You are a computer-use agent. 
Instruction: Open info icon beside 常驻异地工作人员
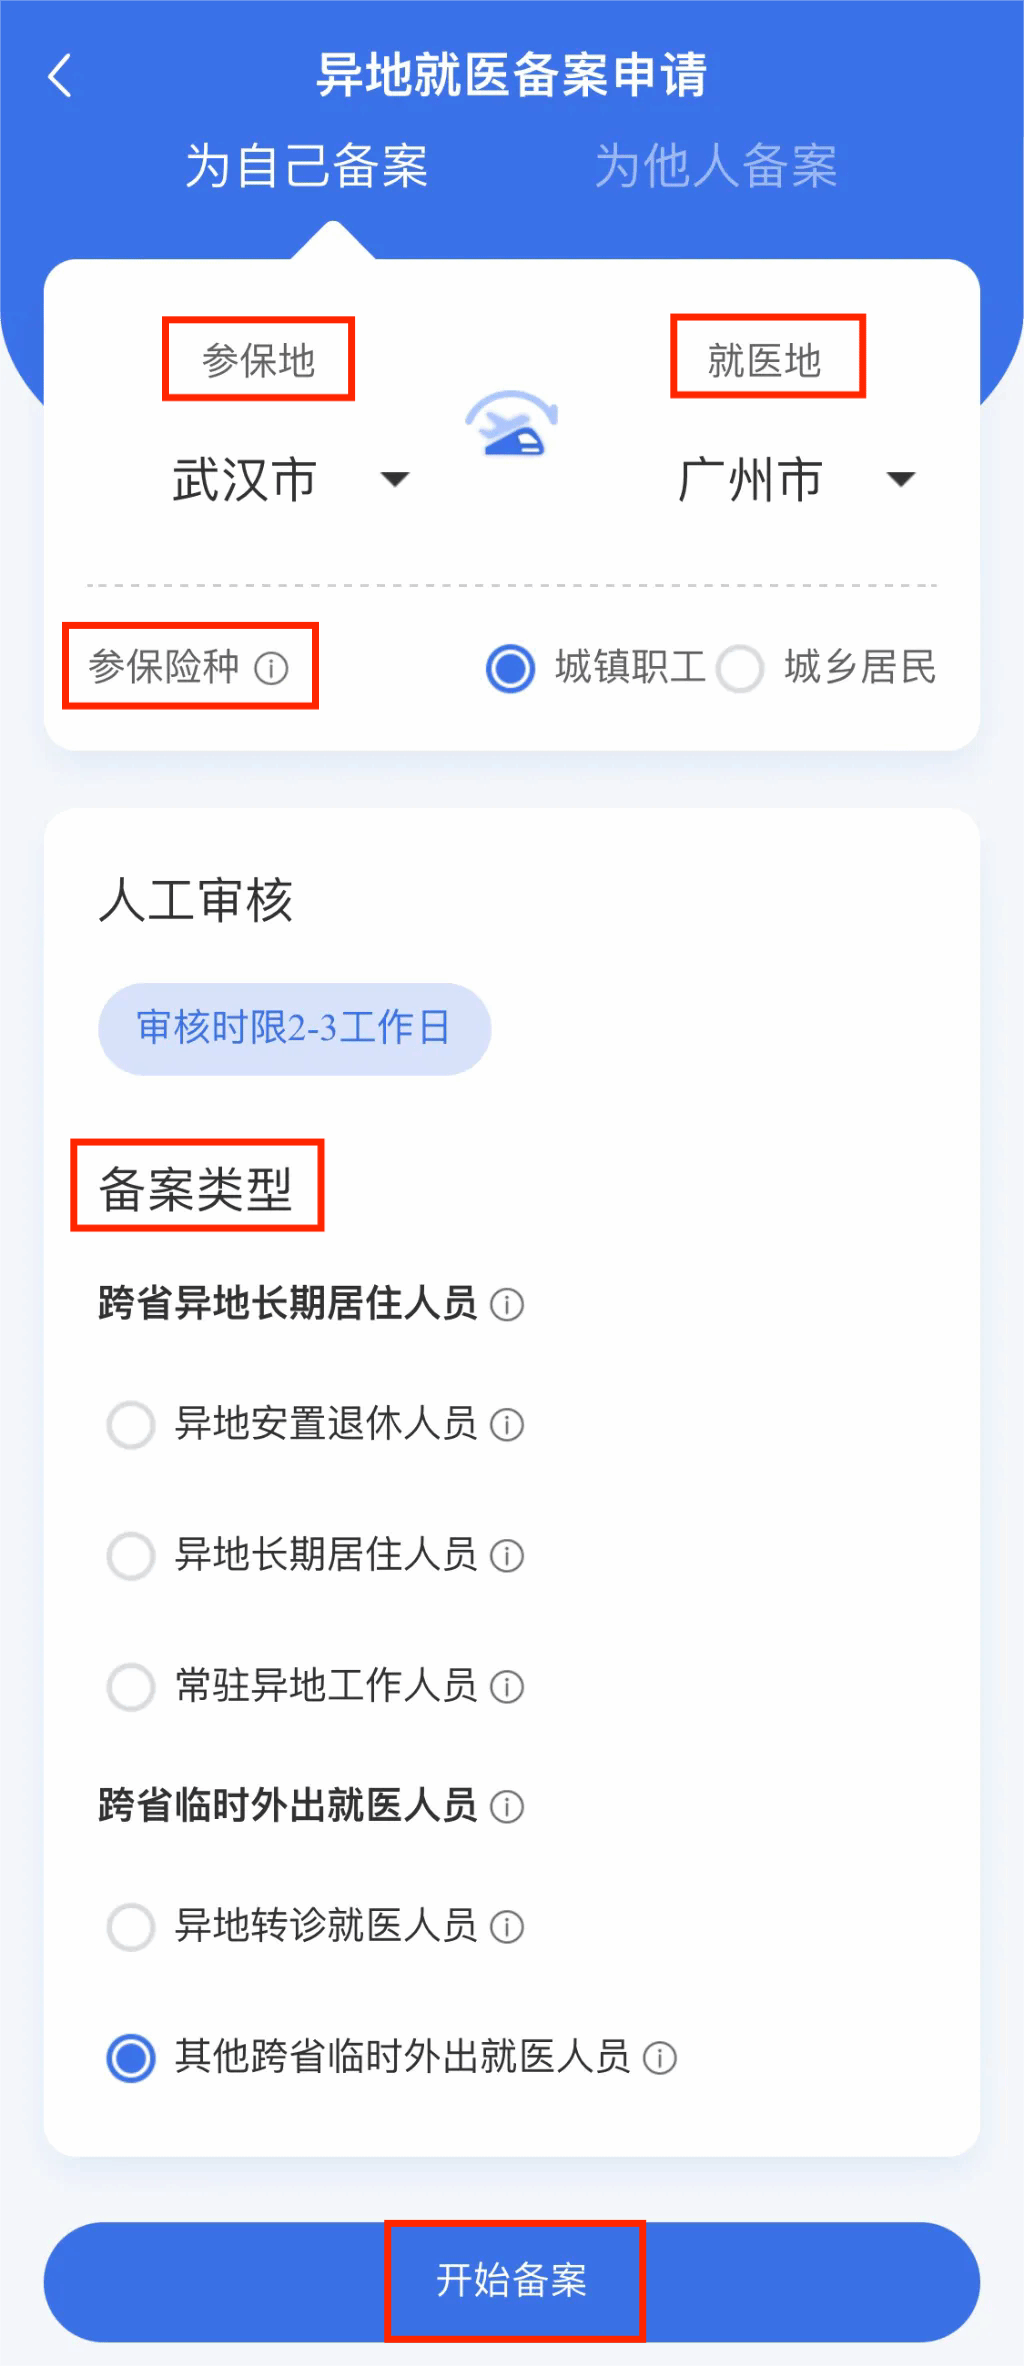(507, 1687)
